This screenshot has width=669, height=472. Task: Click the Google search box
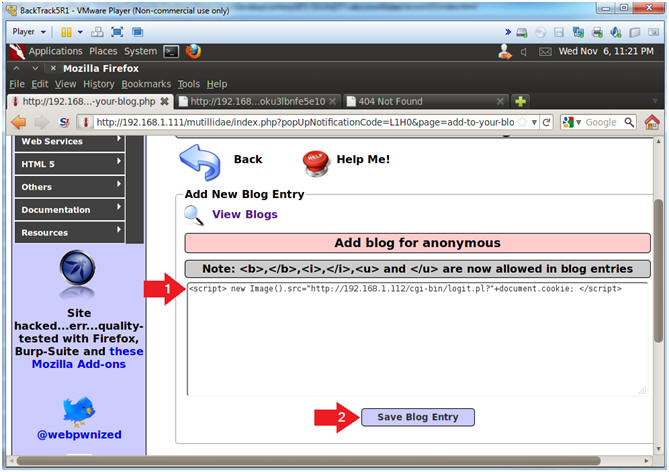602,122
